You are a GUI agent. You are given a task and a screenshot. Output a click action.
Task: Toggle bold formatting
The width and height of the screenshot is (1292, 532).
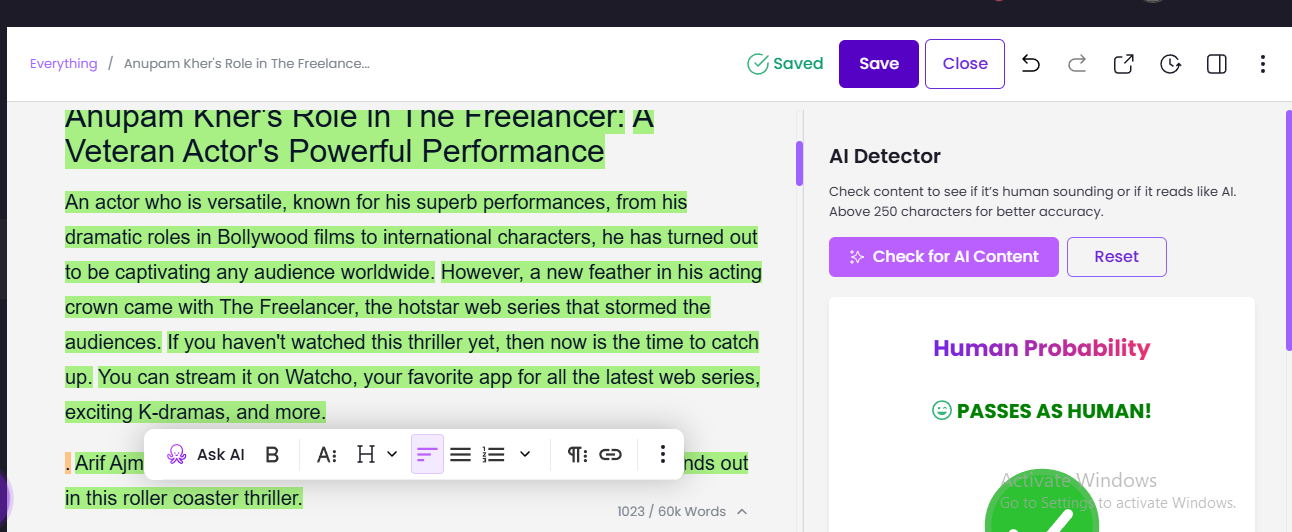point(272,454)
